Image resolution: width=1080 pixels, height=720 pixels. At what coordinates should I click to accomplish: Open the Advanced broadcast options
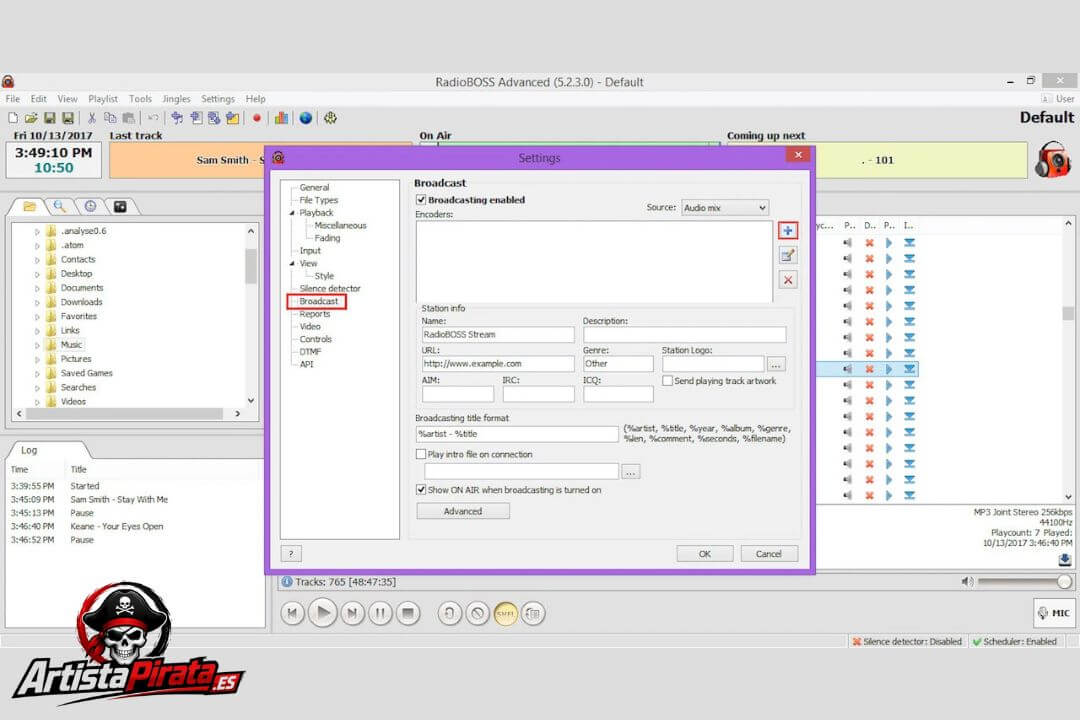[x=463, y=511]
